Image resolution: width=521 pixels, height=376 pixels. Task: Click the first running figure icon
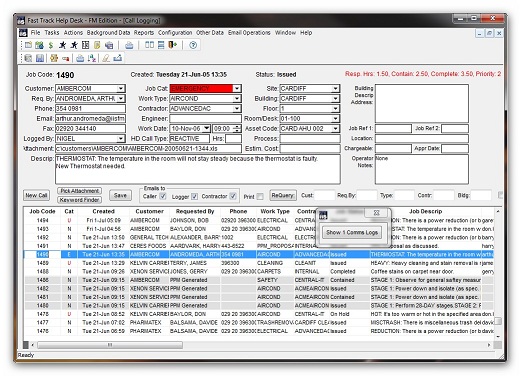pos(62,45)
